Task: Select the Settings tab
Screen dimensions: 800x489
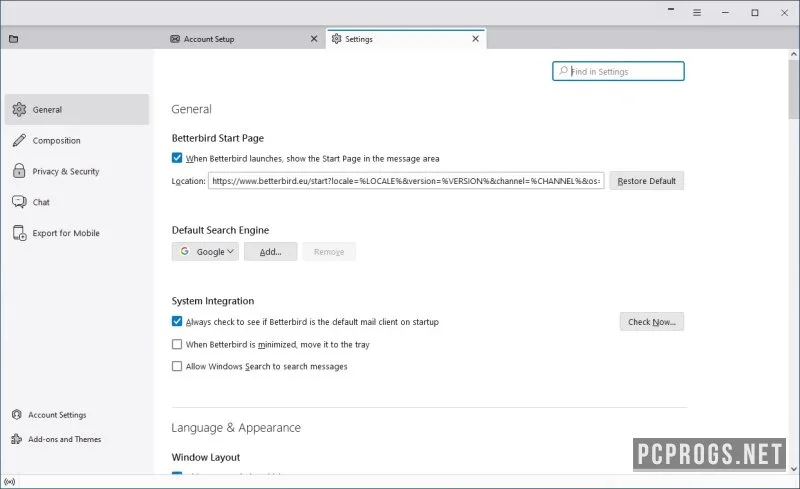Action: tap(406, 39)
